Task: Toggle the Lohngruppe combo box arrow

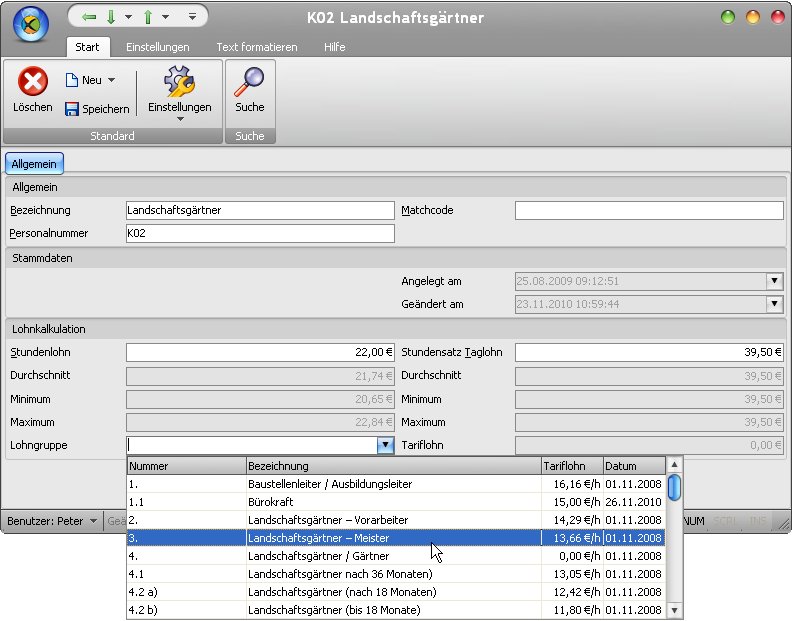Action: click(x=384, y=446)
